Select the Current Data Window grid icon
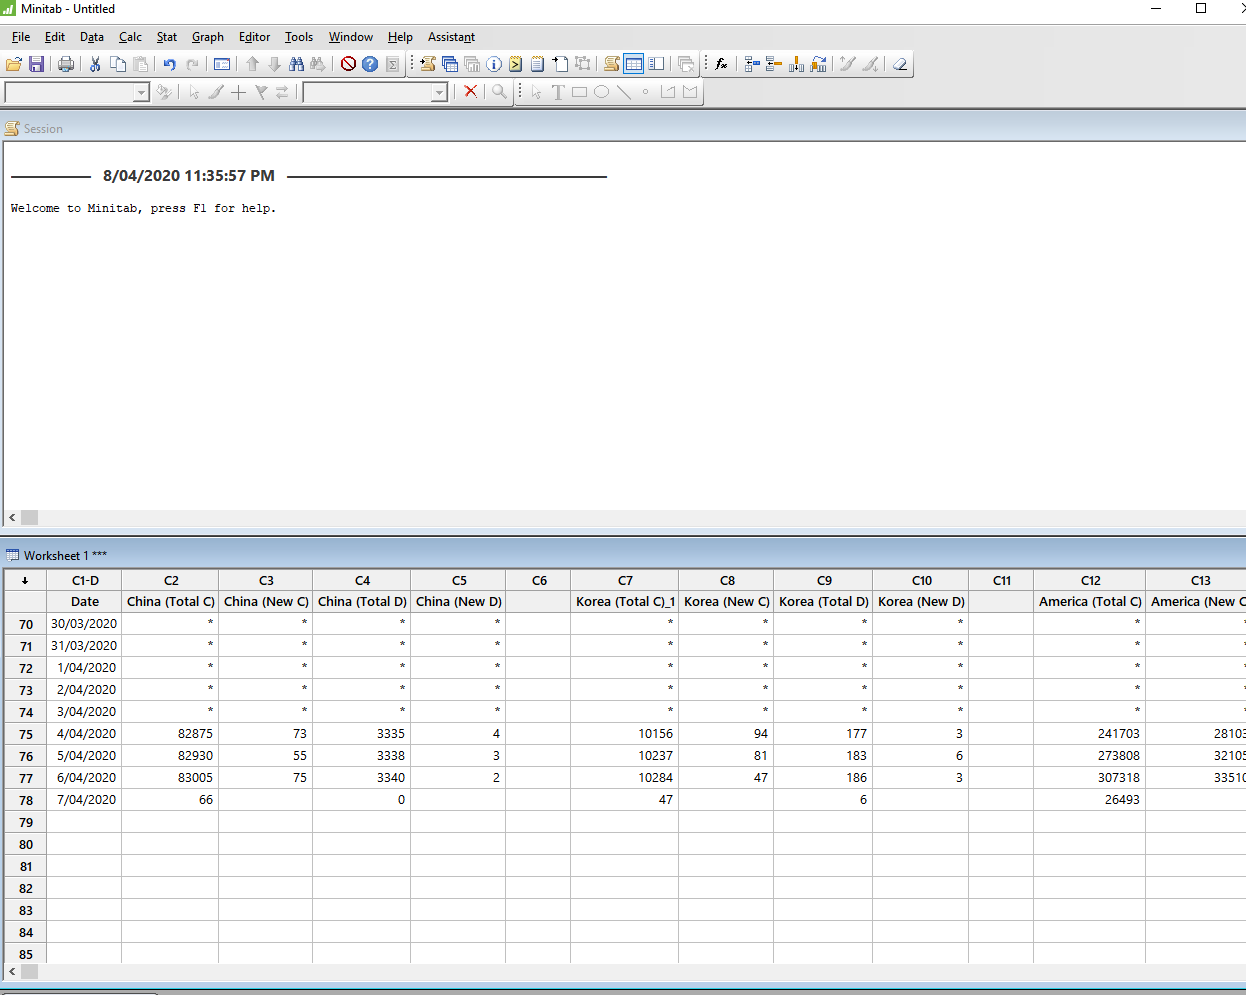This screenshot has height=995, width=1246. [634, 64]
